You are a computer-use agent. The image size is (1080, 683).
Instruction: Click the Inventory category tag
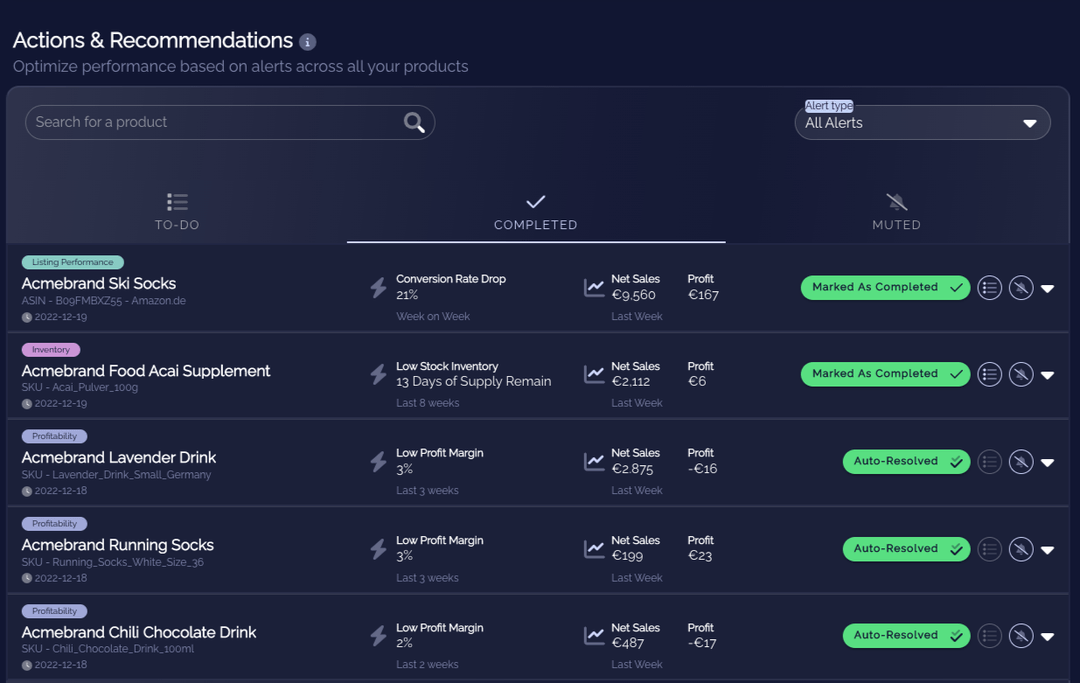(51, 350)
